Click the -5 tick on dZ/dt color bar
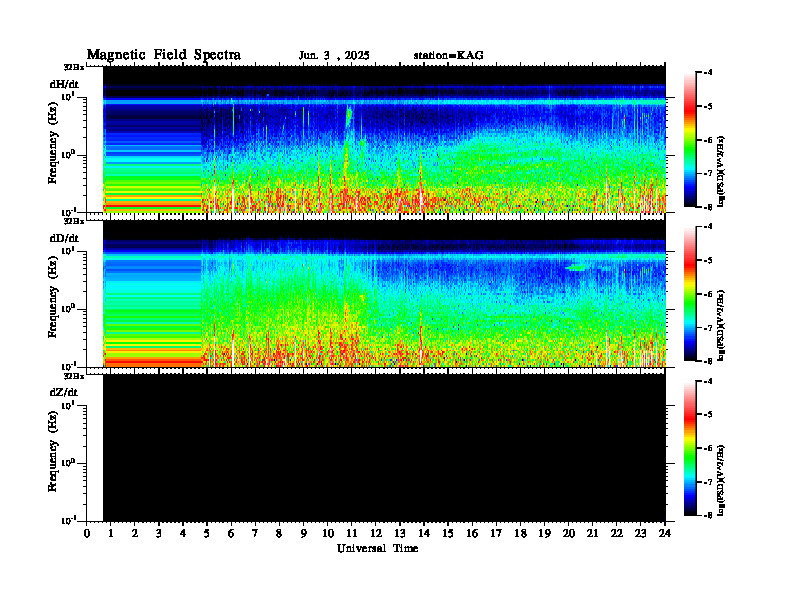Viewport: 792px width, 612px height. [708, 415]
